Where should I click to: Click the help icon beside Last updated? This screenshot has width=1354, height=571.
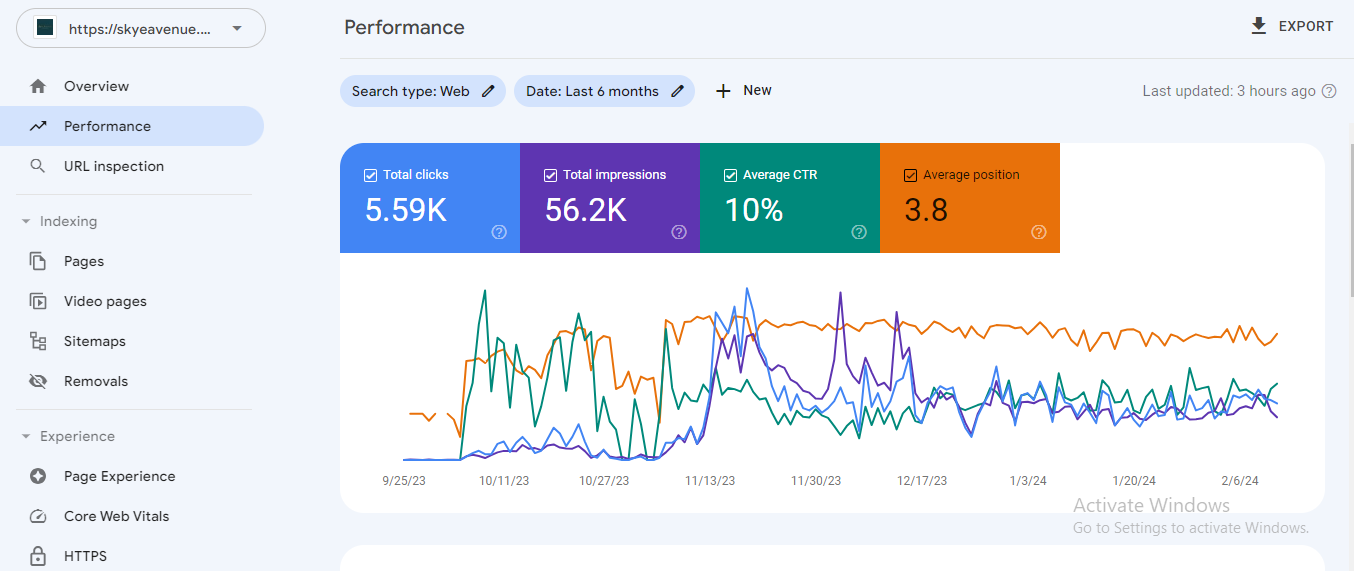click(x=1329, y=91)
